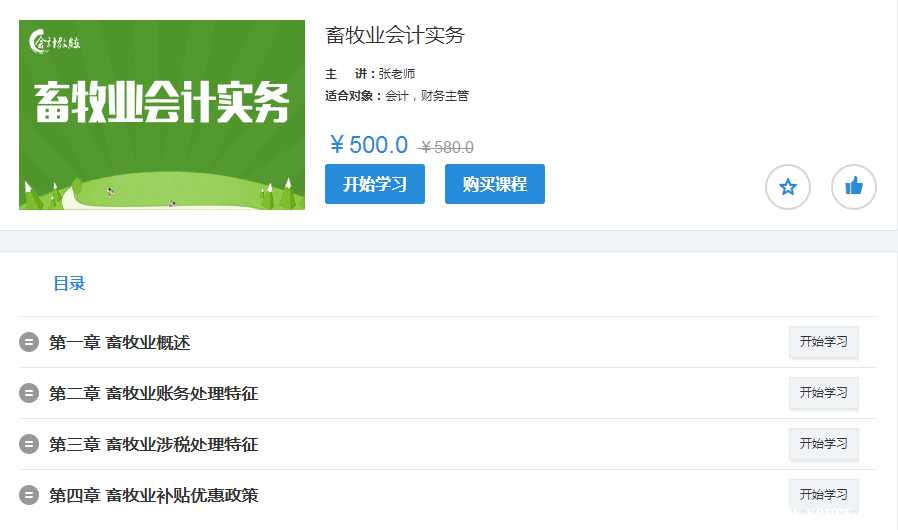Start learning 第四章 畜牧业补贴优惠政策
The height and width of the screenshot is (530, 898).
pos(823,495)
